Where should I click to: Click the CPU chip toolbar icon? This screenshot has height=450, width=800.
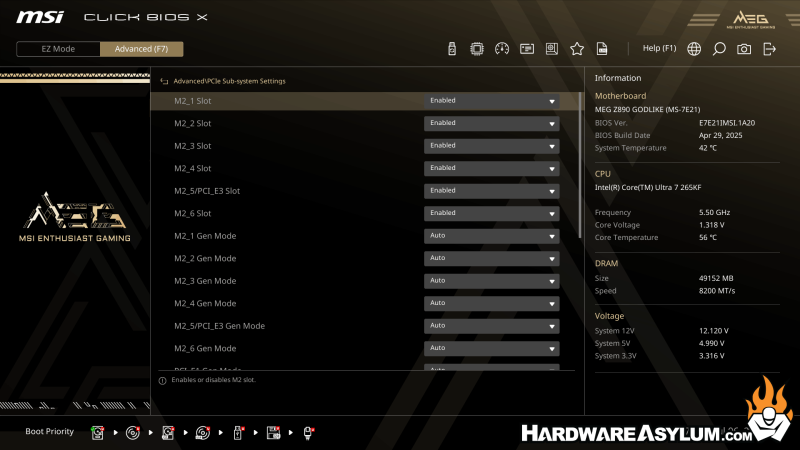coord(477,49)
